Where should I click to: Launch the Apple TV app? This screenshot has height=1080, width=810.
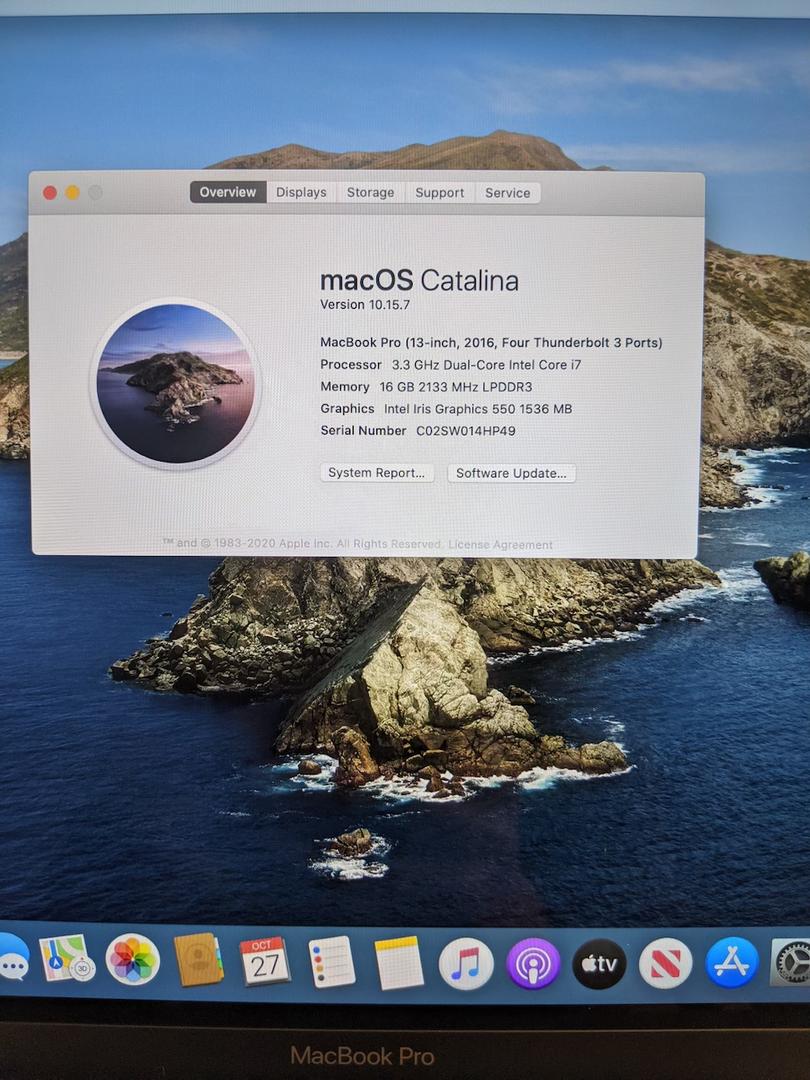(x=599, y=964)
